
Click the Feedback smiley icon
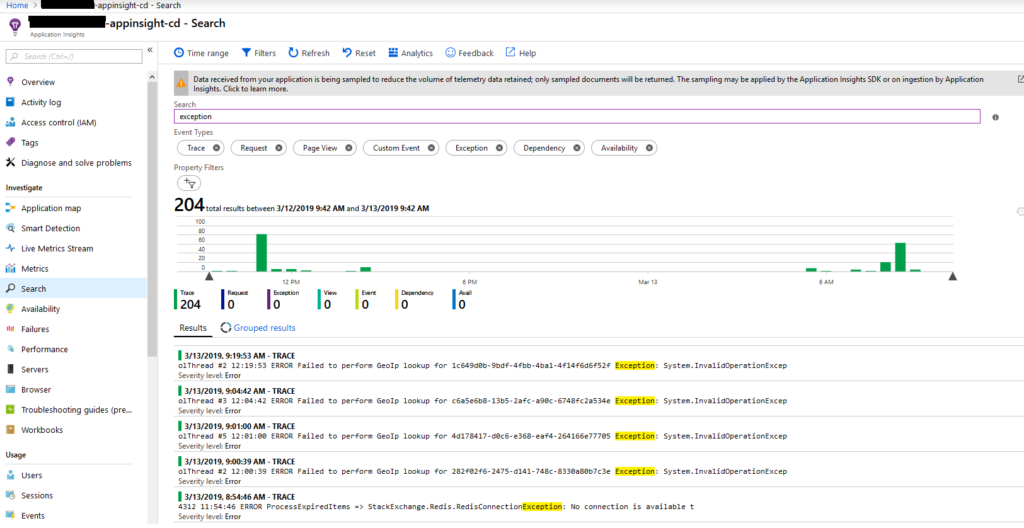click(x=451, y=53)
